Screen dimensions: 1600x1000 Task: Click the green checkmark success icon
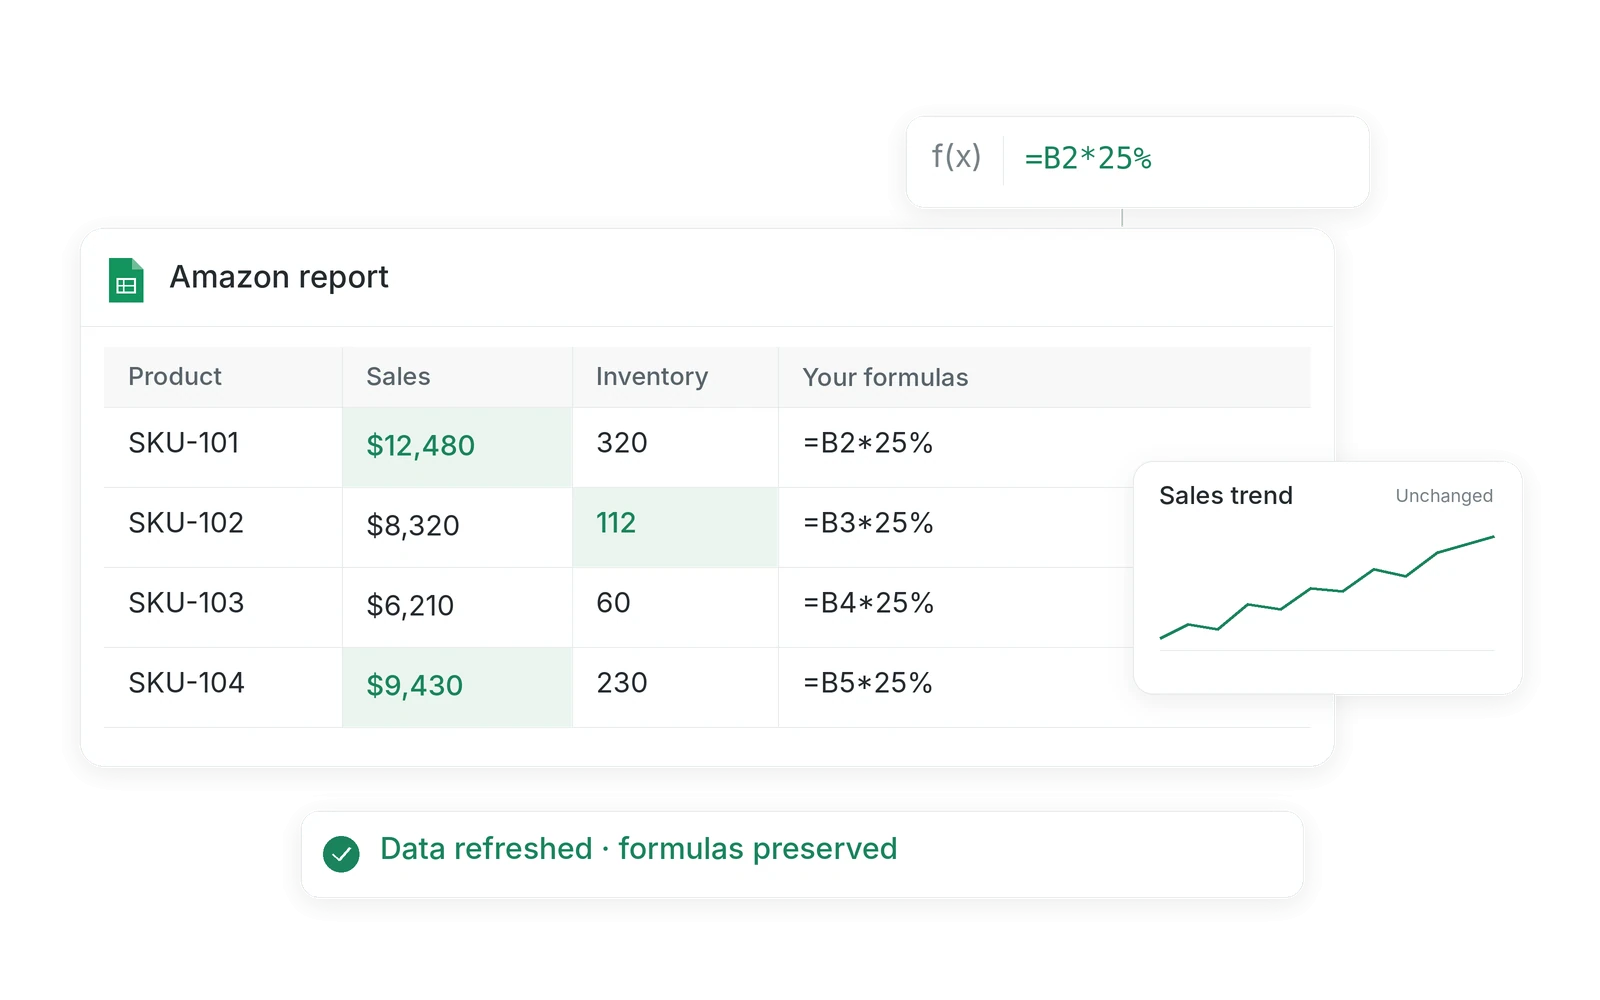pos(341,854)
